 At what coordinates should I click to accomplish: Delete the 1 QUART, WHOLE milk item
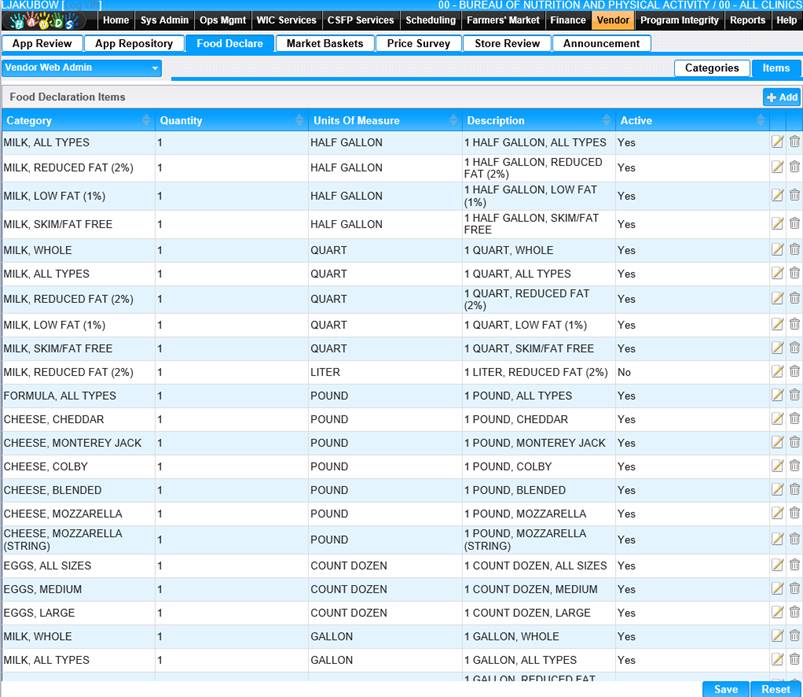click(794, 249)
